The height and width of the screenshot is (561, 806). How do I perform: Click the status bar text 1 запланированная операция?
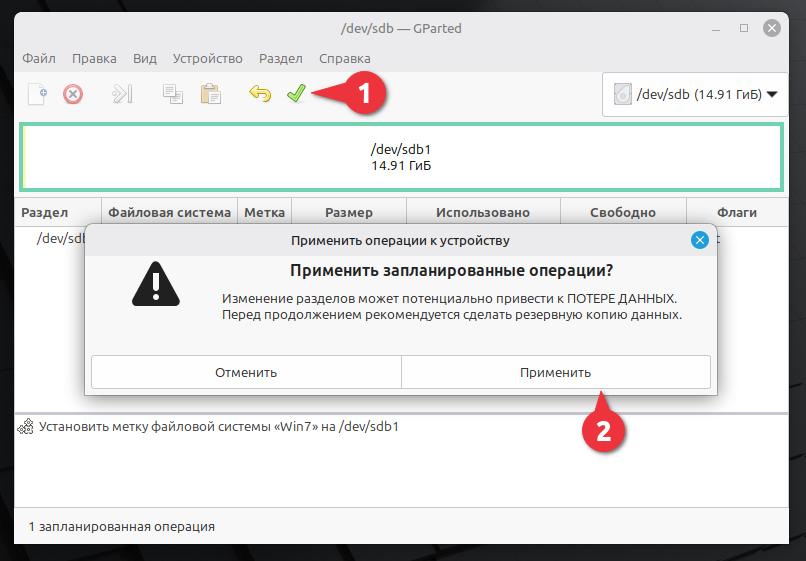pyautogui.click(x=122, y=527)
